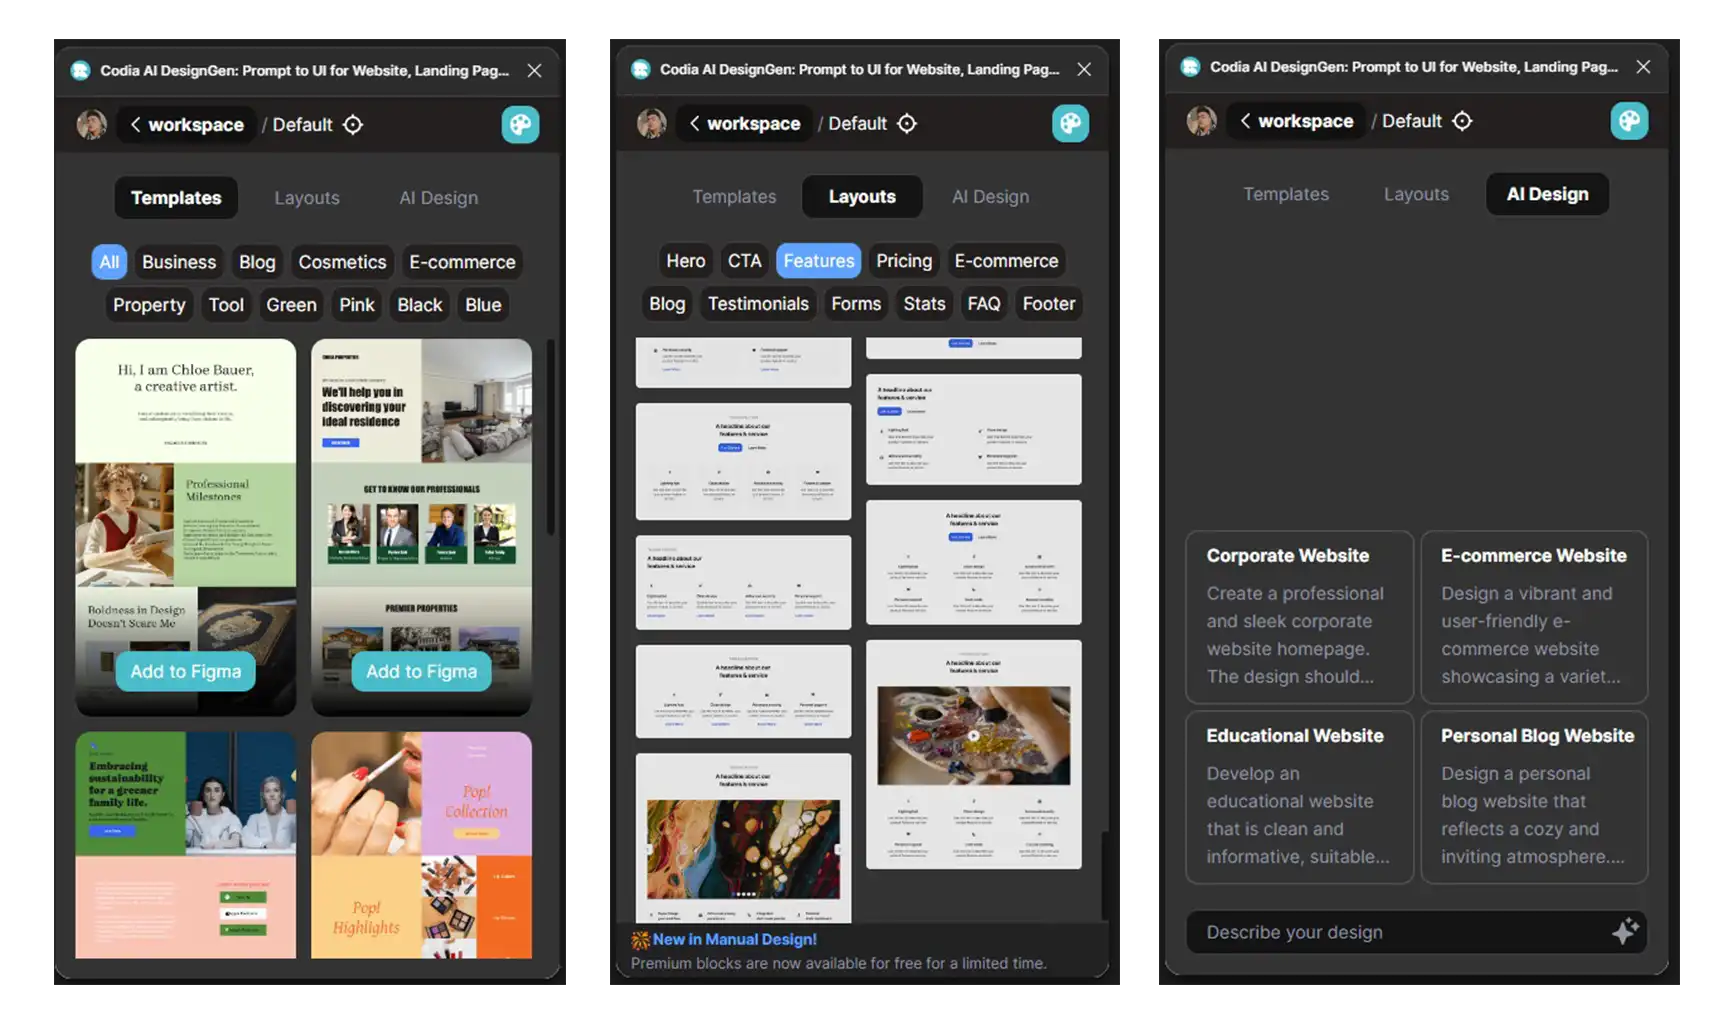This screenshot has height=1024, width=1720.
Task: Toggle the All filter chip in Templates
Action: point(109,262)
